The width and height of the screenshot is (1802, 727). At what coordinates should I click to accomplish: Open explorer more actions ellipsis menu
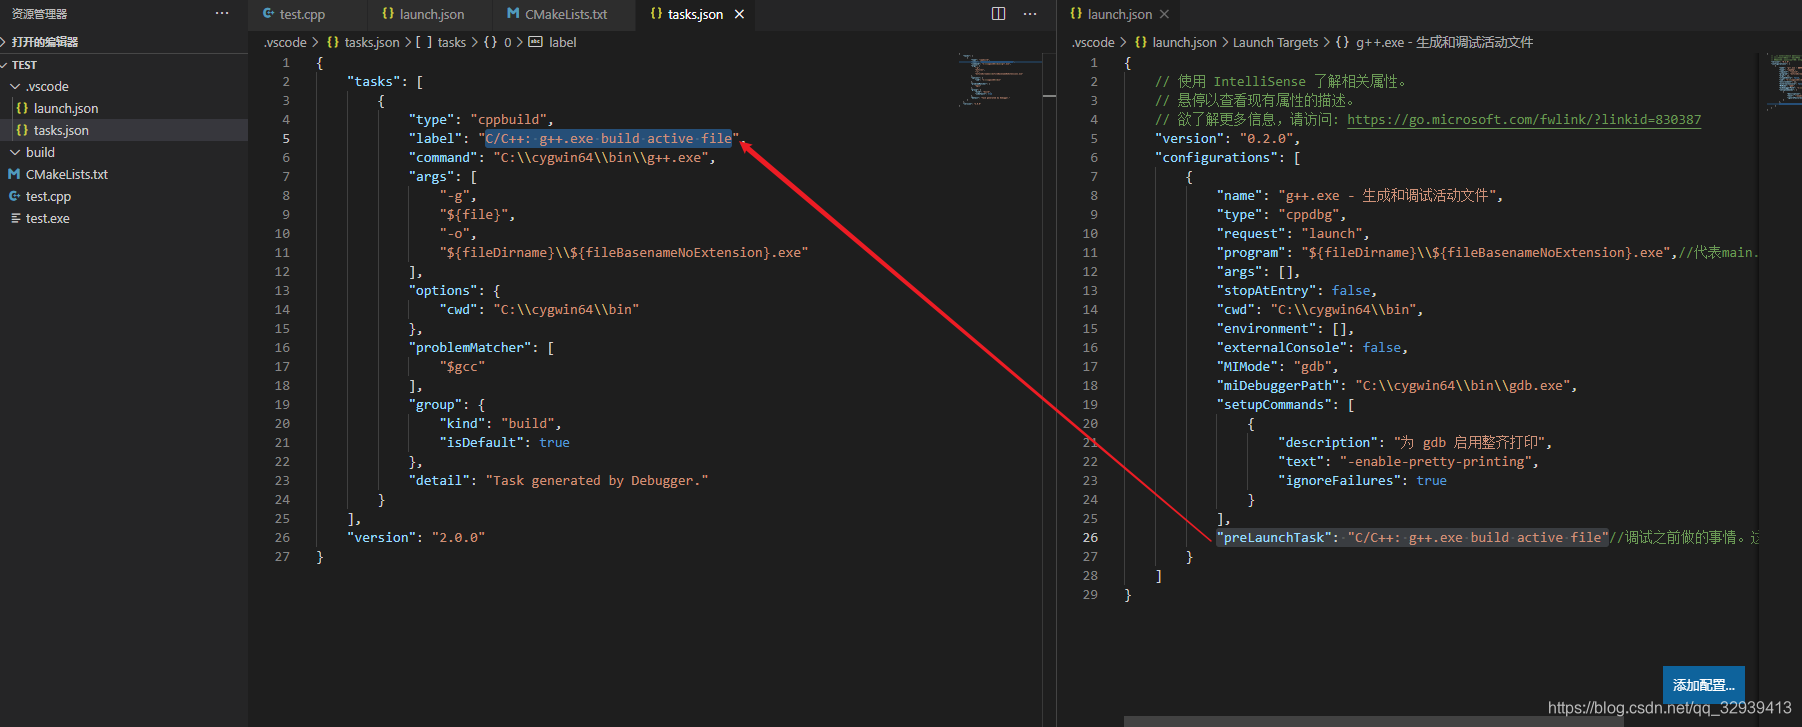tap(222, 13)
